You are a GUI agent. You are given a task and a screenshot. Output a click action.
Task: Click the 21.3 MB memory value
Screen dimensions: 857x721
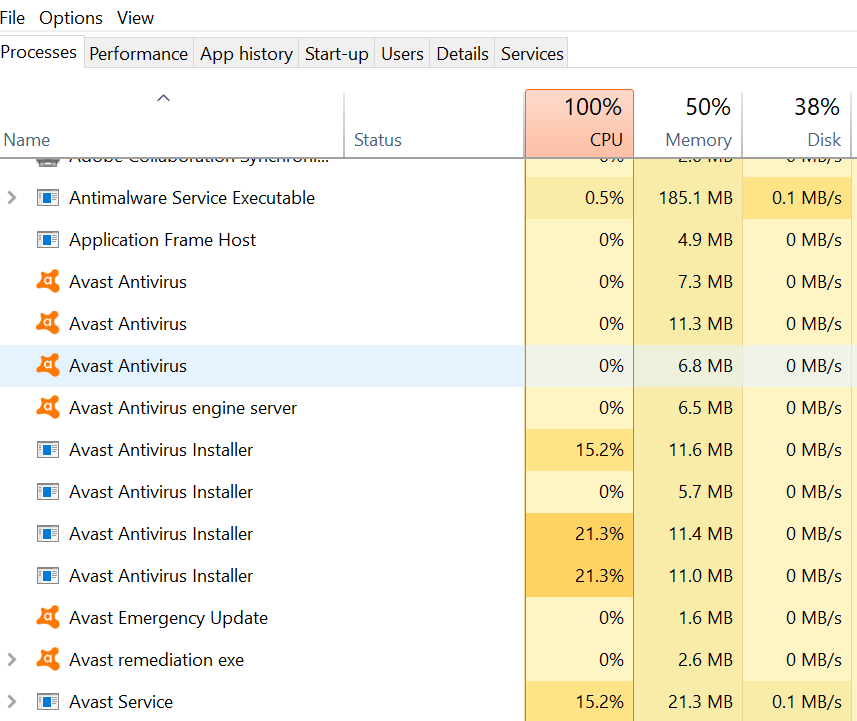click(x=700, y=702)
